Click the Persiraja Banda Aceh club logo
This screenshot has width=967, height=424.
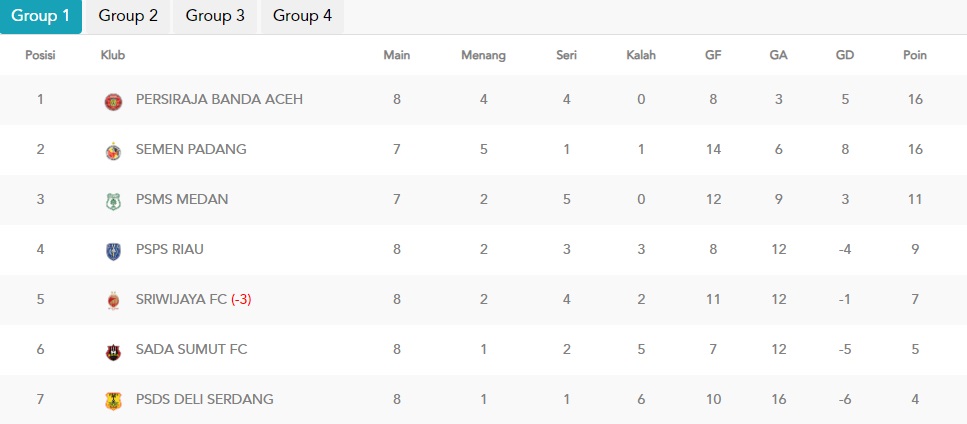[x=113, y=101]
